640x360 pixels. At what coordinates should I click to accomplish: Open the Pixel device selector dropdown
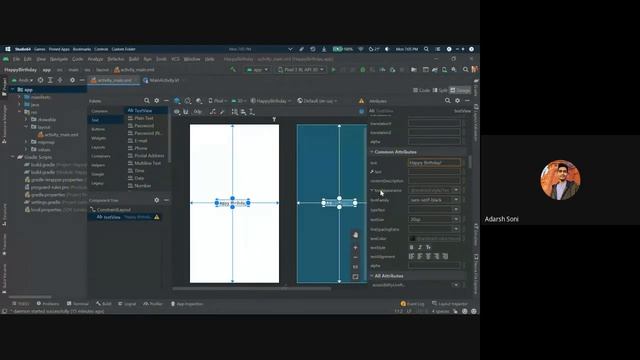coord(301,70)
